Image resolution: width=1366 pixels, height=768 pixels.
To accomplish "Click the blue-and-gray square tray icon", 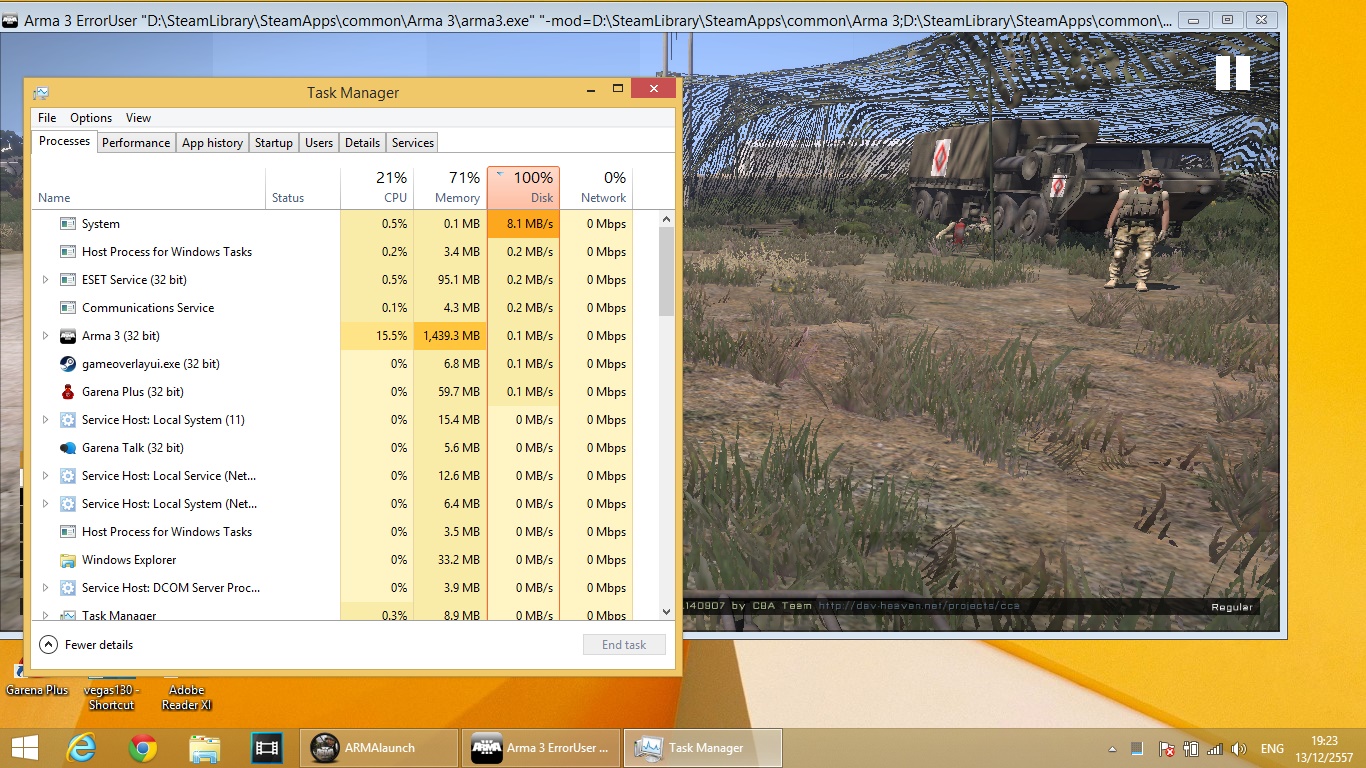I will [x=1137, y=749].
